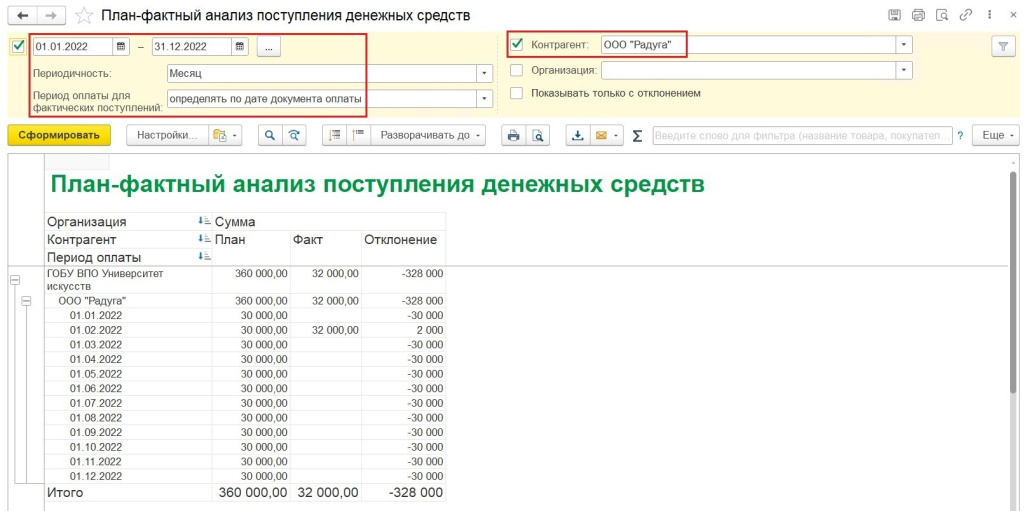Click the filter funnel icon at right
Screen dimensions: 1024x511
point(1003,46)
